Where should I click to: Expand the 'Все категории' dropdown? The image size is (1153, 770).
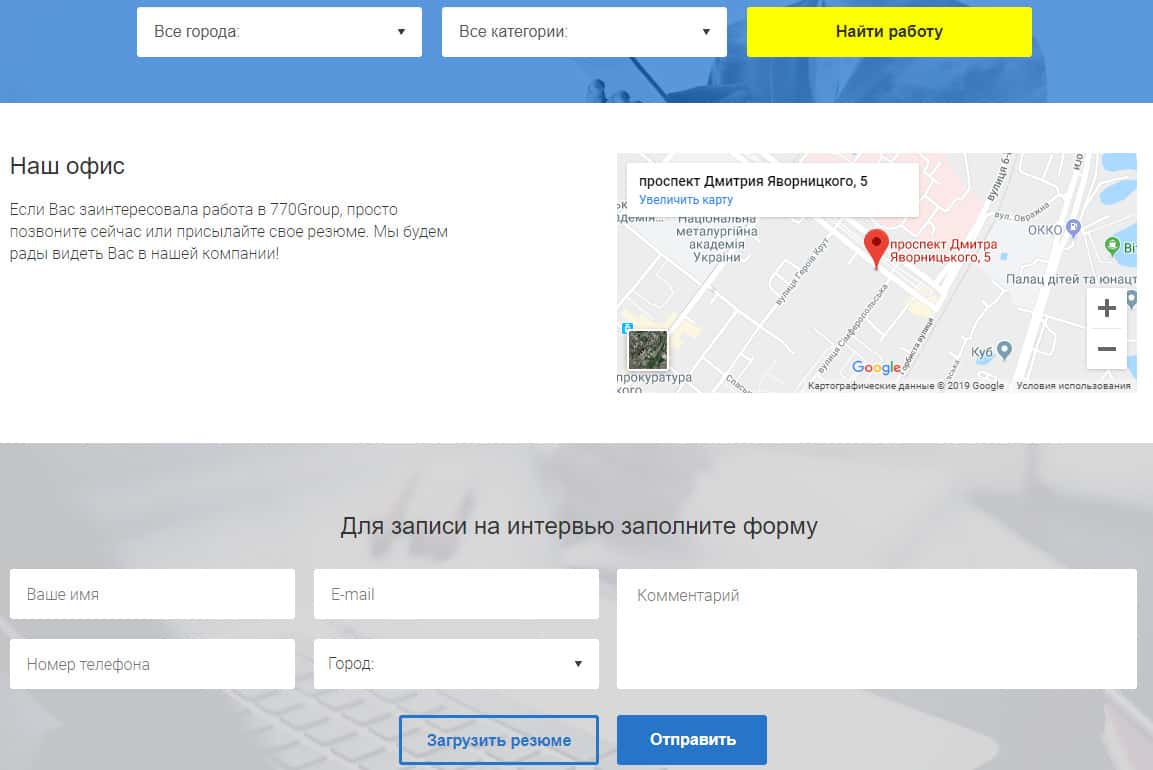(584, 32)
